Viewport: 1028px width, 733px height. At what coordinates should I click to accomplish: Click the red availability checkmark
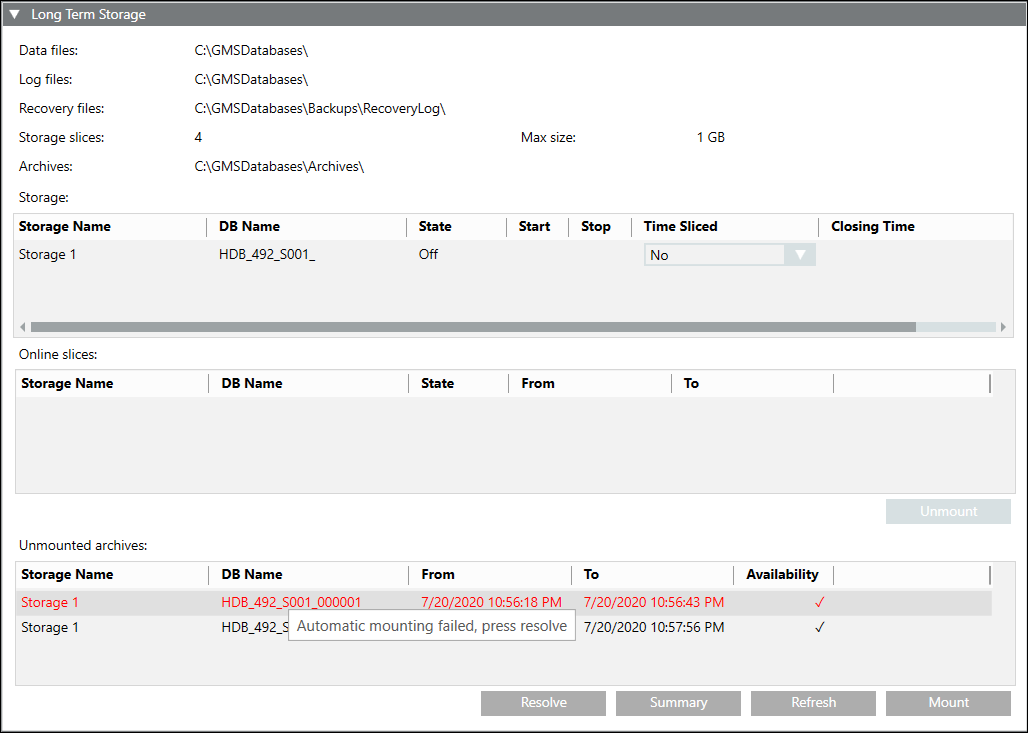click(819, 603)
